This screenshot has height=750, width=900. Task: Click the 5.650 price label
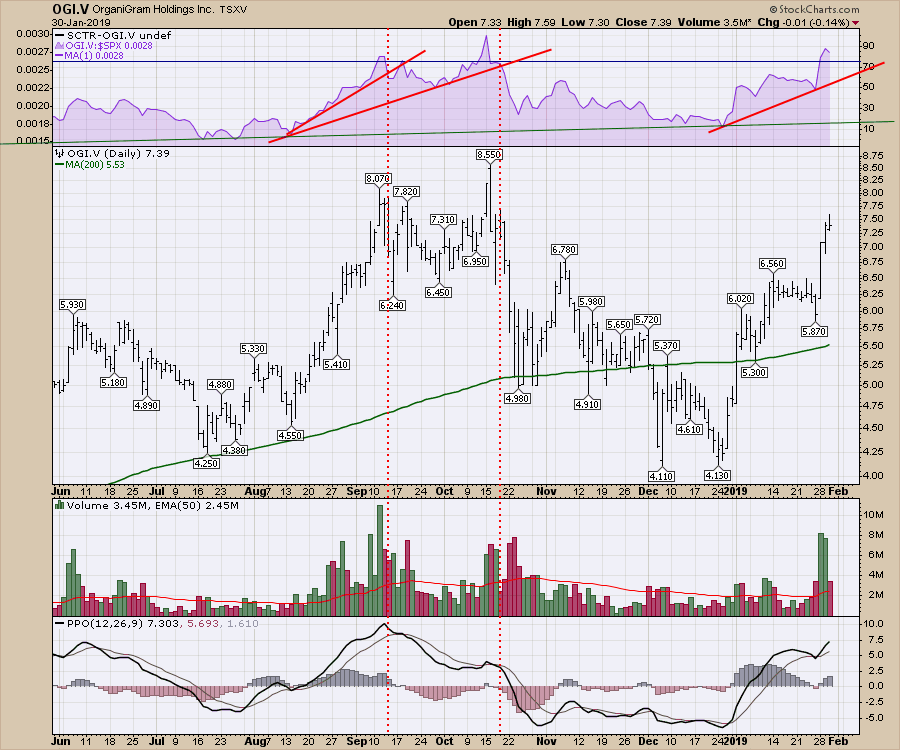[619, 324]
